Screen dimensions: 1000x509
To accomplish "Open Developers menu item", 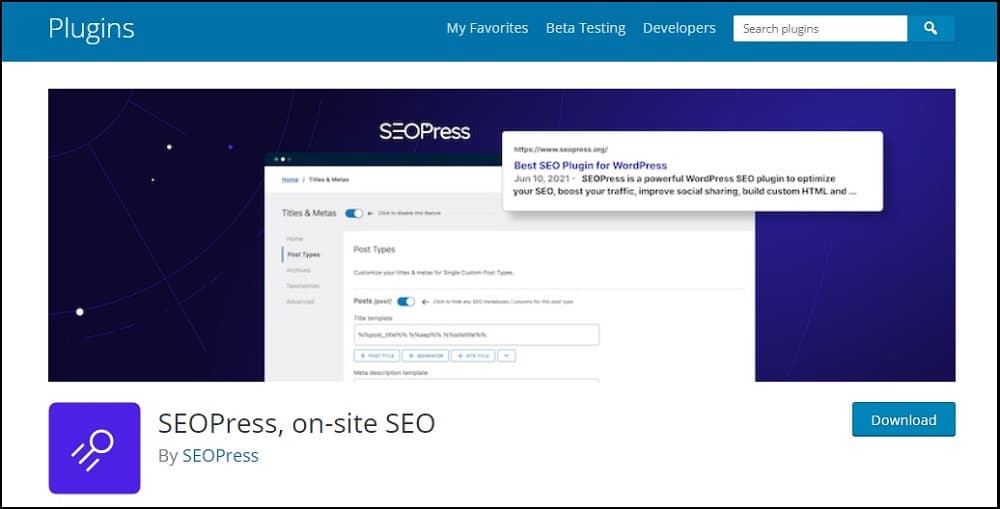I will [x=679, y=28].
